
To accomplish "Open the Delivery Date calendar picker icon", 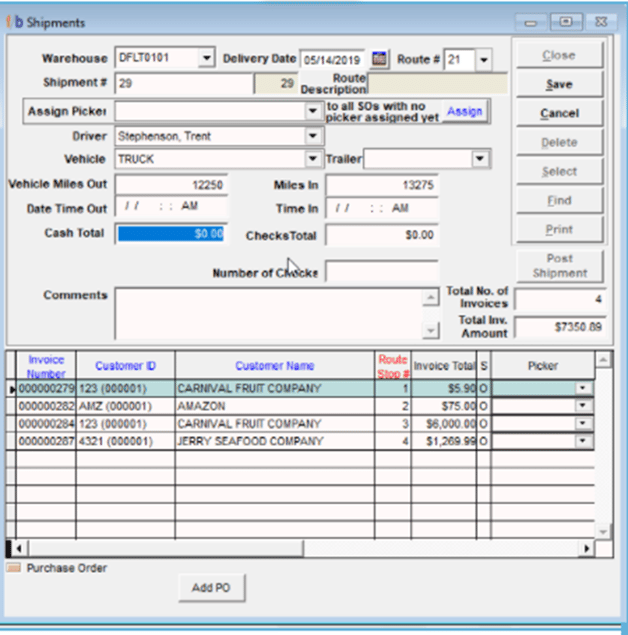I will (379, 59).
